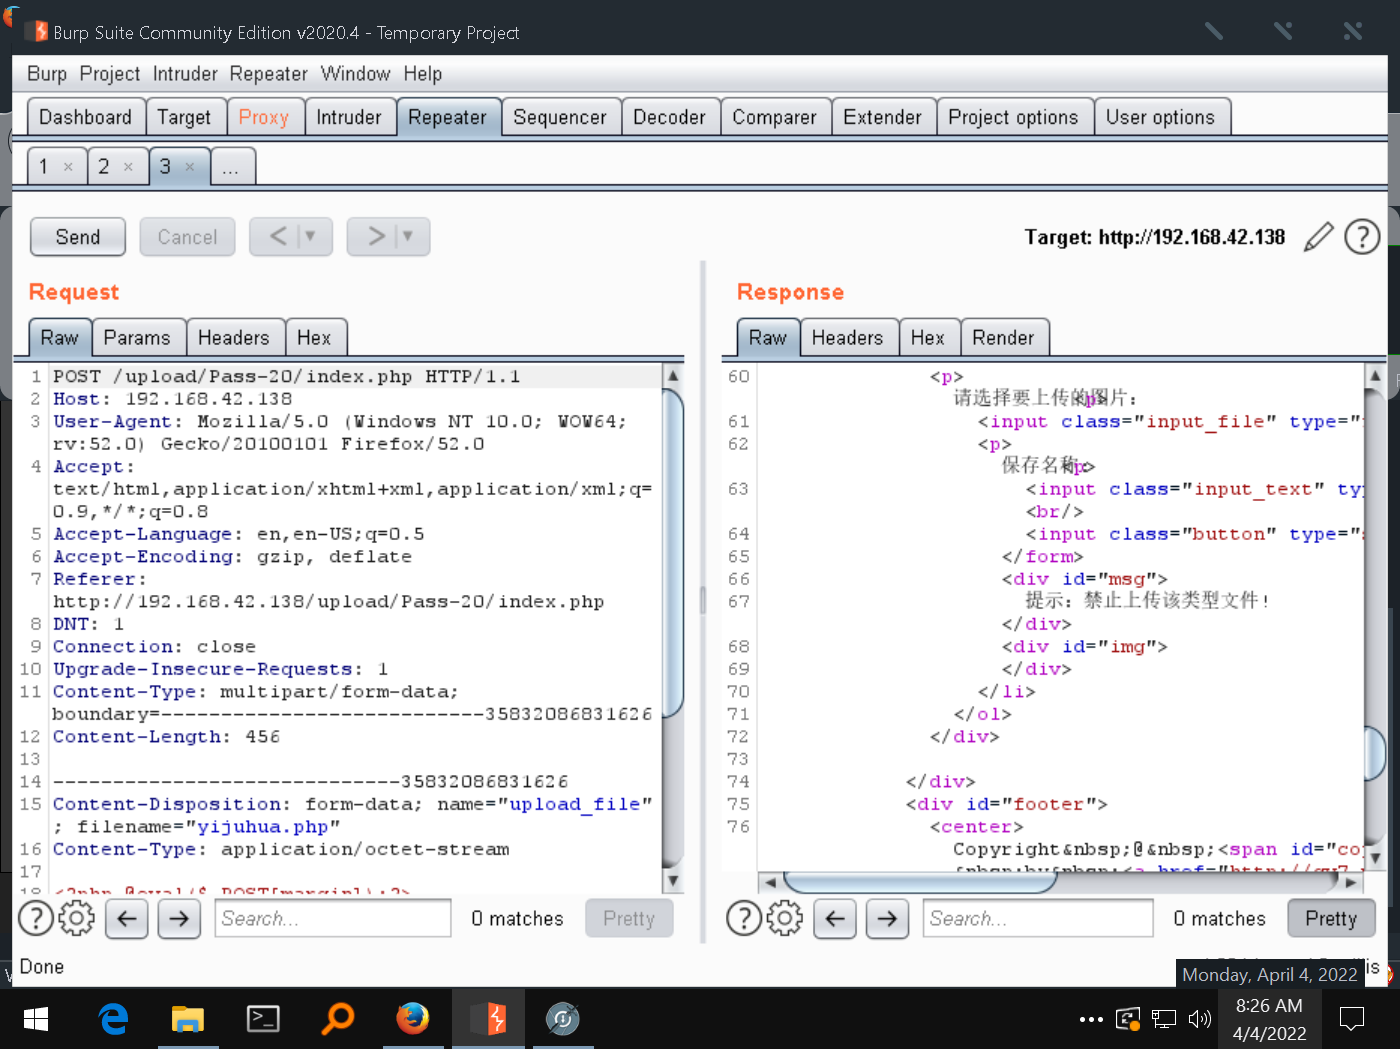Launch Edge browser from taskbar

click(x=113, y=1019)
